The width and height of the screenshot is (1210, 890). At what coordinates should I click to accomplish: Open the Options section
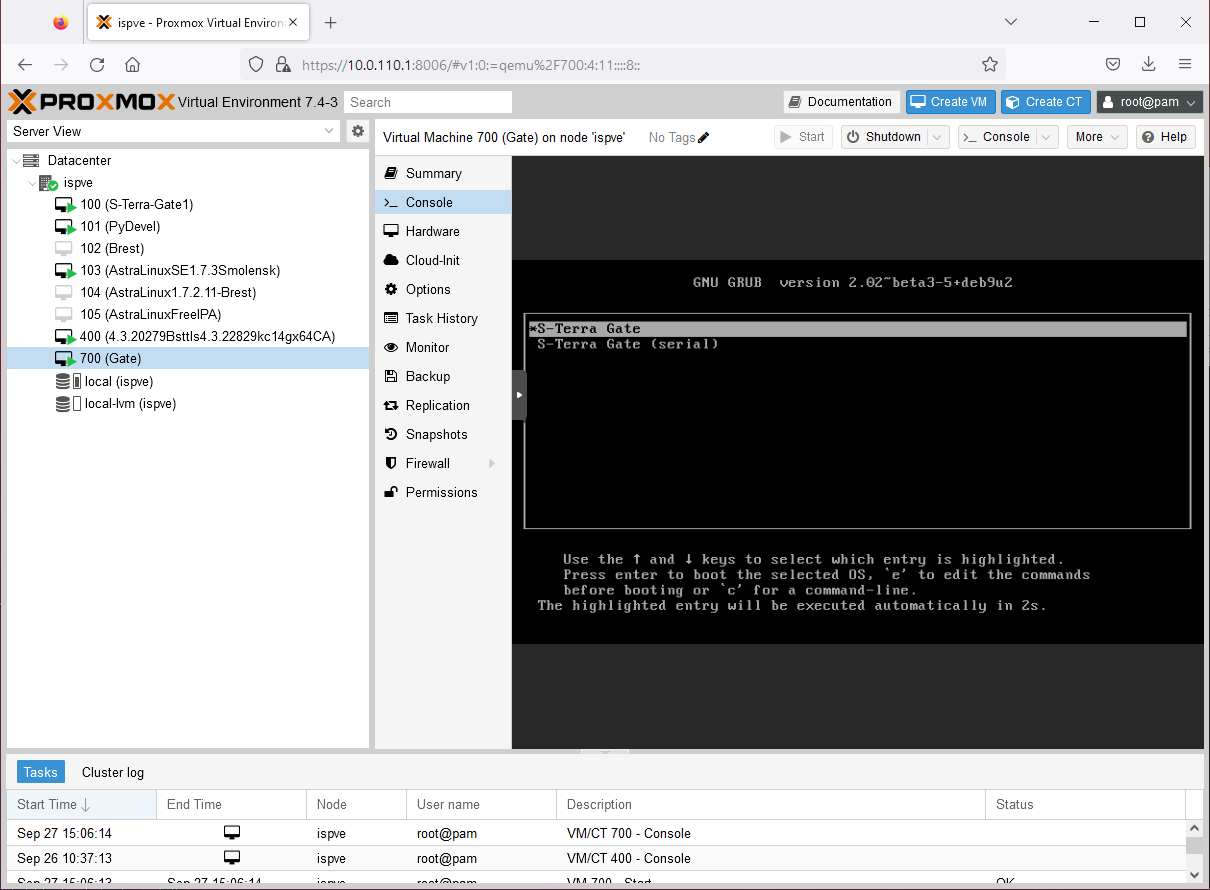(443, 289)
